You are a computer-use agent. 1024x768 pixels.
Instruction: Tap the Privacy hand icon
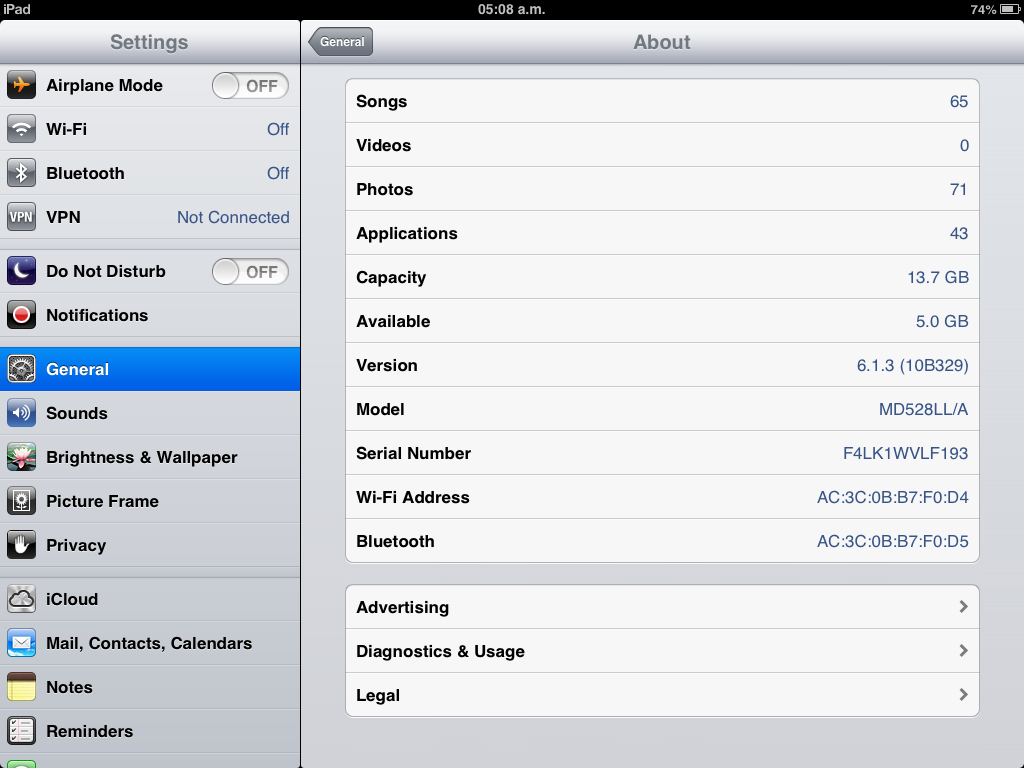[x=22, y=545]
